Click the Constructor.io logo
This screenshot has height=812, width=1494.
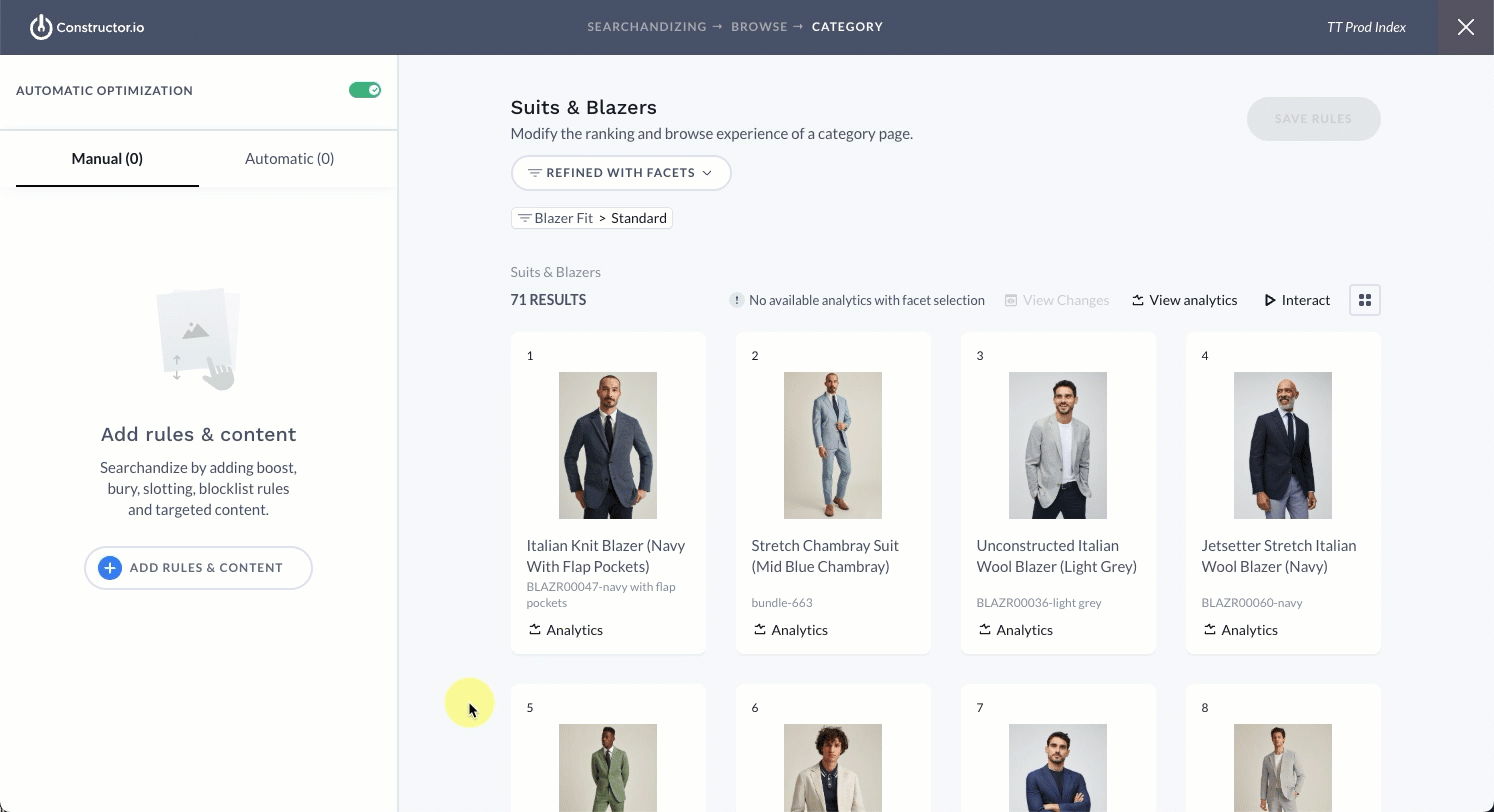(x=87, y=27)
